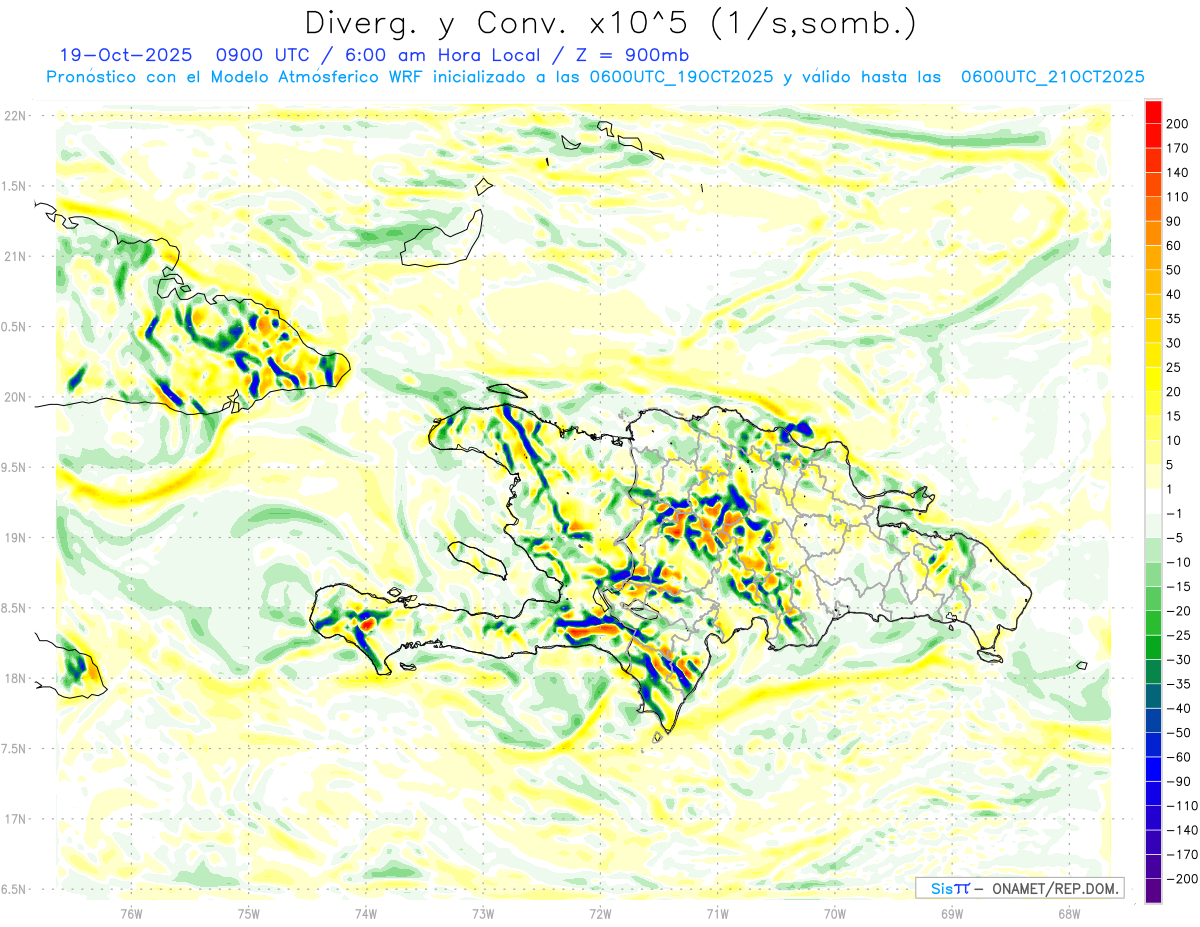Click the latitude label '22N'
This screenshot has width=1200, height=927.
(x=15, y=116)
